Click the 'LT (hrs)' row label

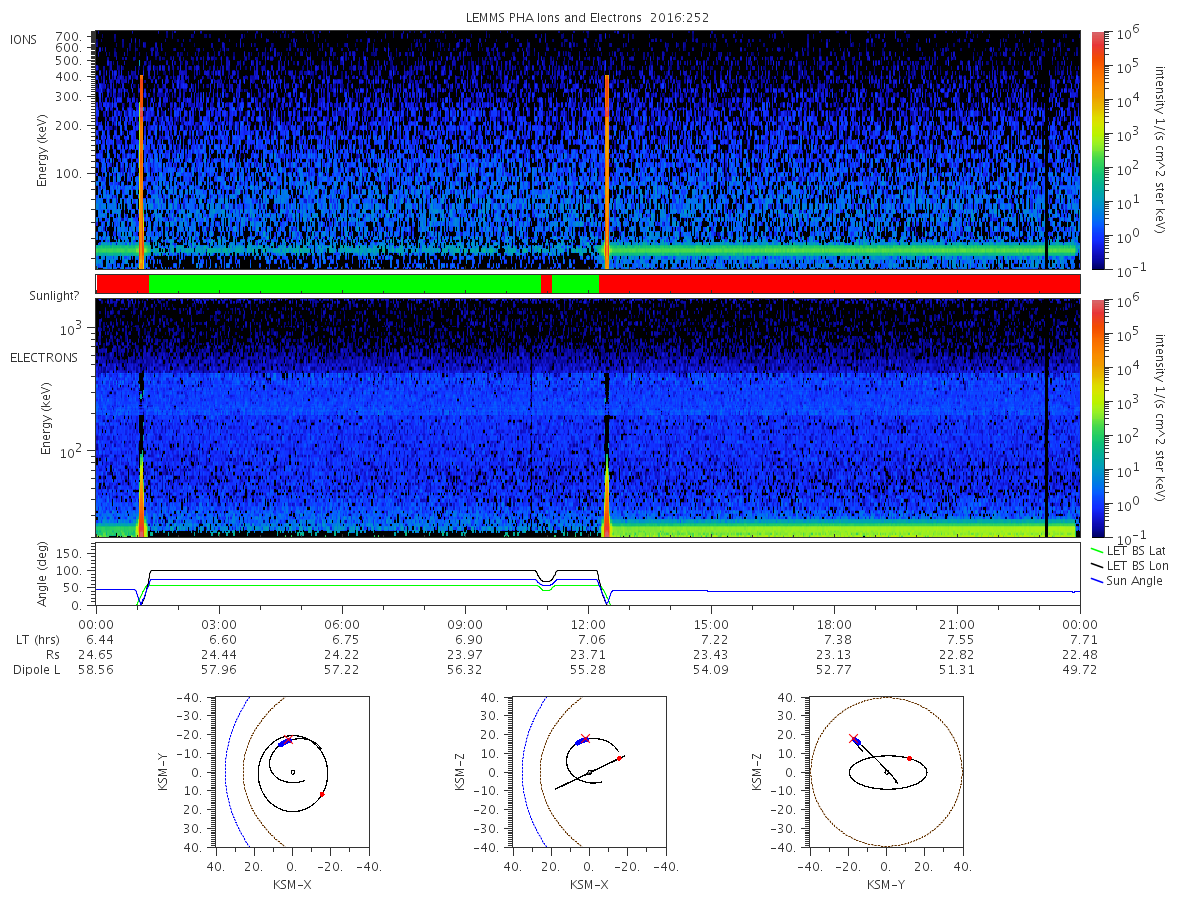pyautogui.click(x=40, y=639)
